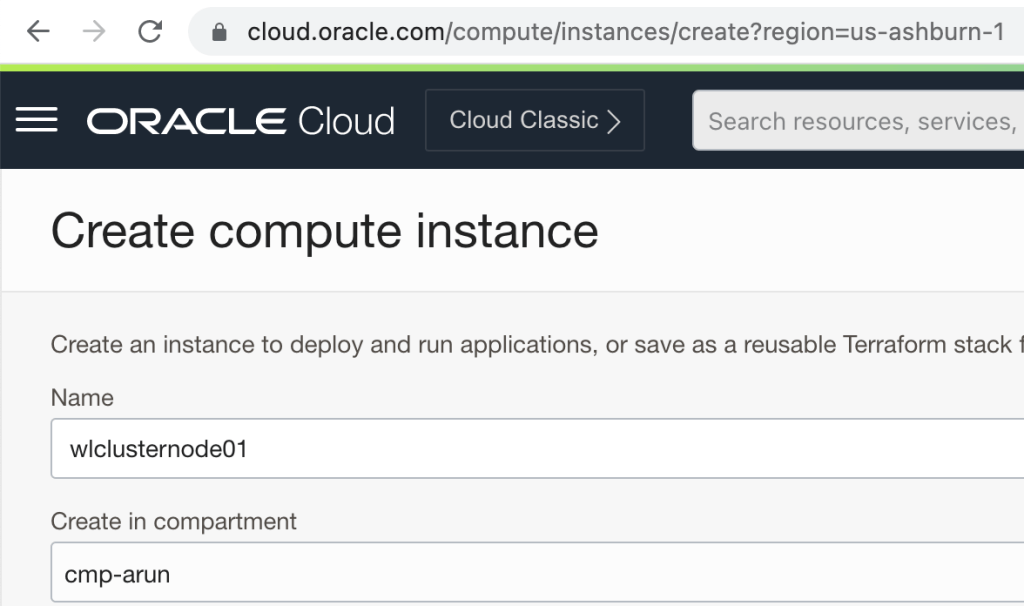This screenshot has height=606, width=1024.
Task: Click the browser back arrow
Action: pos(38,32)
